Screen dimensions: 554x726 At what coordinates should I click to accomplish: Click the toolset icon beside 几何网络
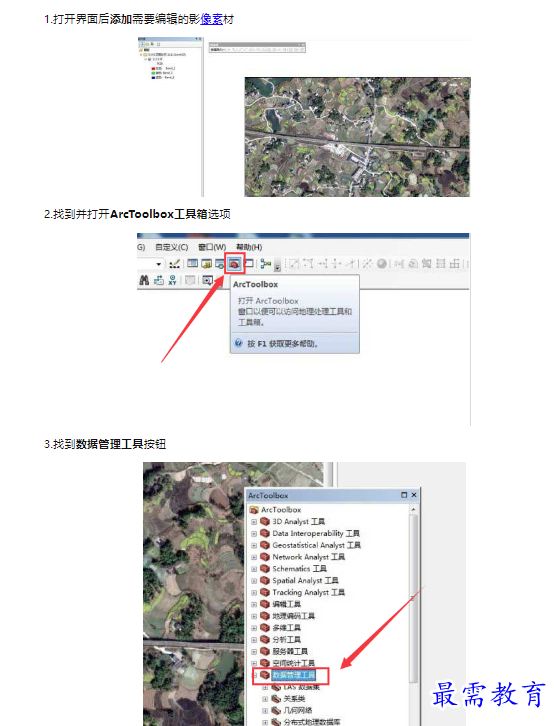276,710
